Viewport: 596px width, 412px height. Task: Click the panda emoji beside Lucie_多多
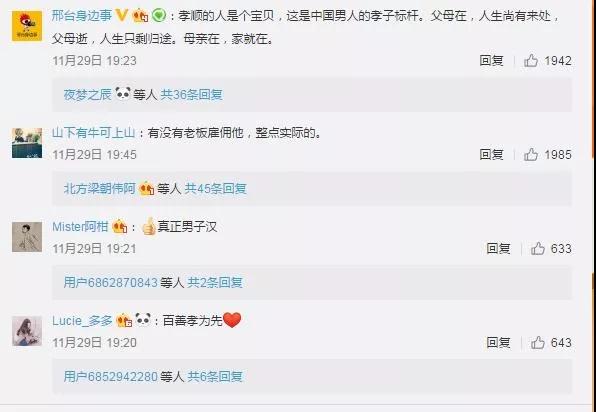click(x=143, y=320)
